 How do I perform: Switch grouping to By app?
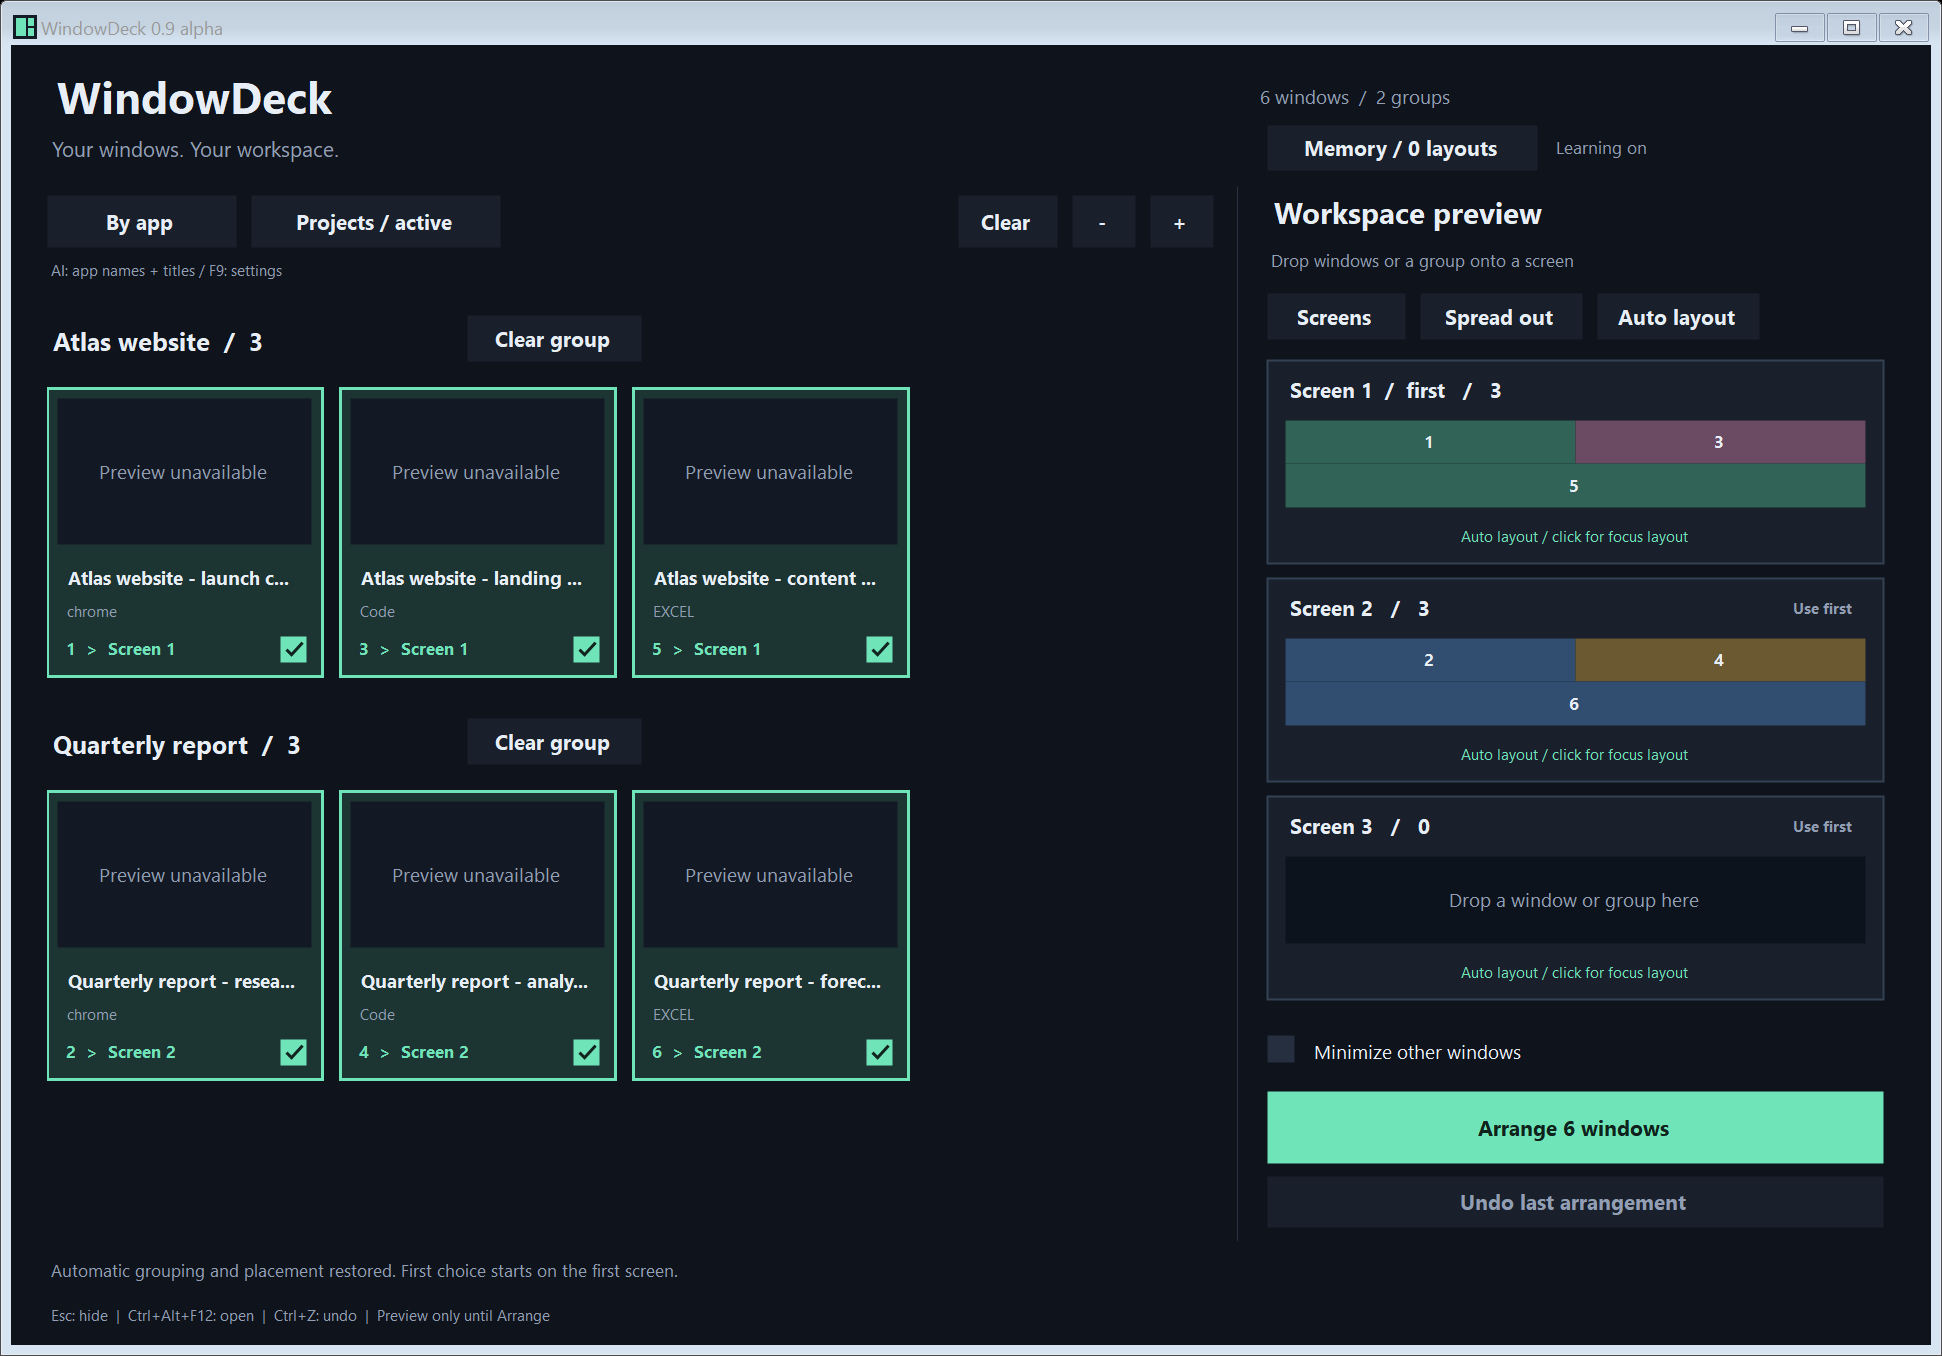pos(141,222)
